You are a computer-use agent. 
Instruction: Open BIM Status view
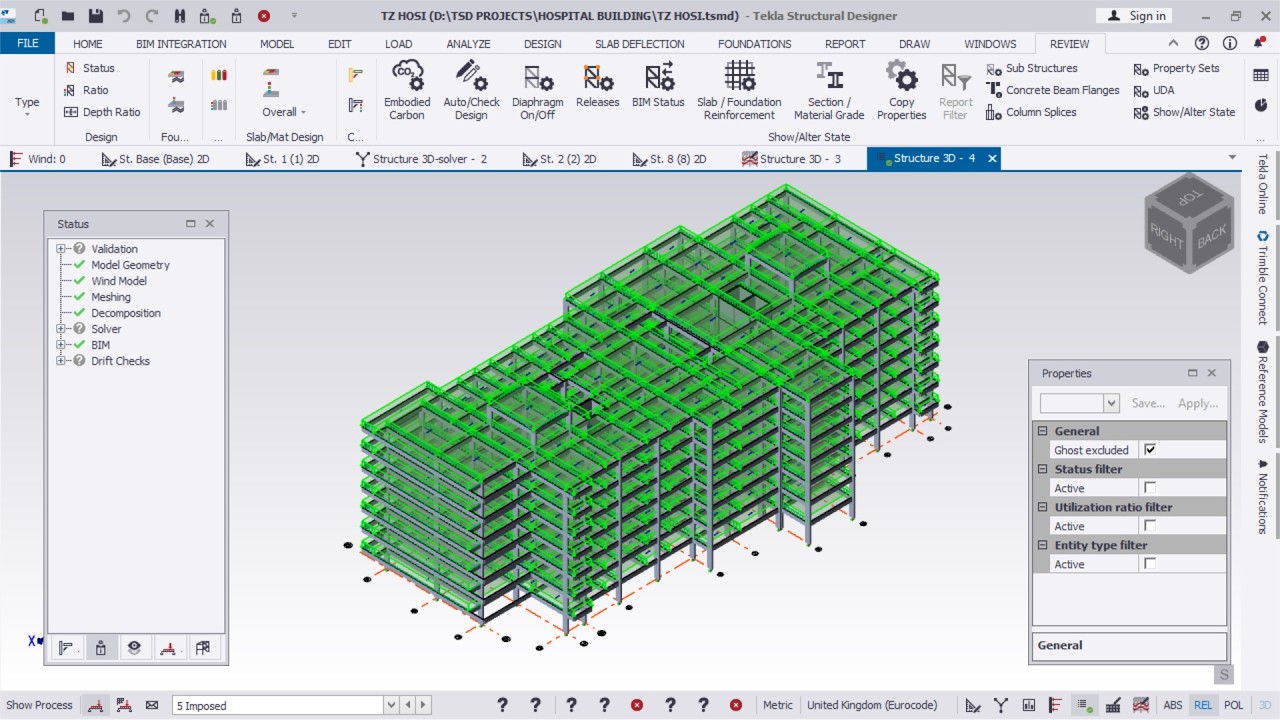point(658,86)
